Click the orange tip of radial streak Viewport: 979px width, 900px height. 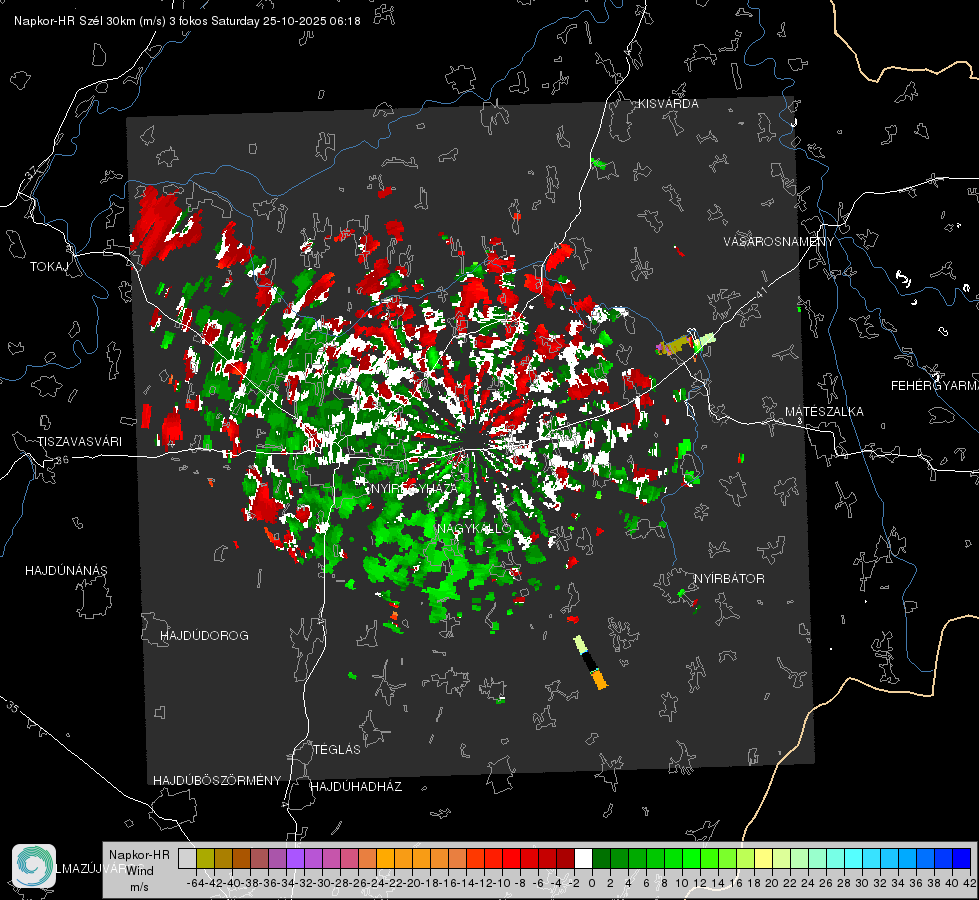pyautogui.click(x=599, y=680)
